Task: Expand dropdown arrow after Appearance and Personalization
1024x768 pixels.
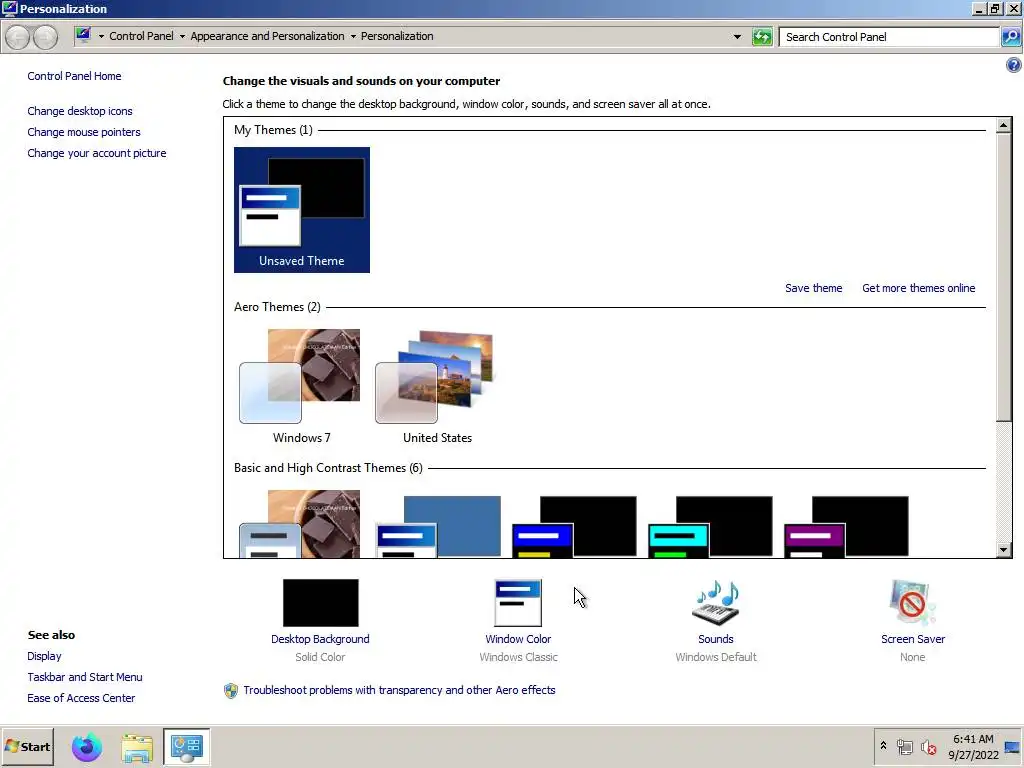Action: 353,37
